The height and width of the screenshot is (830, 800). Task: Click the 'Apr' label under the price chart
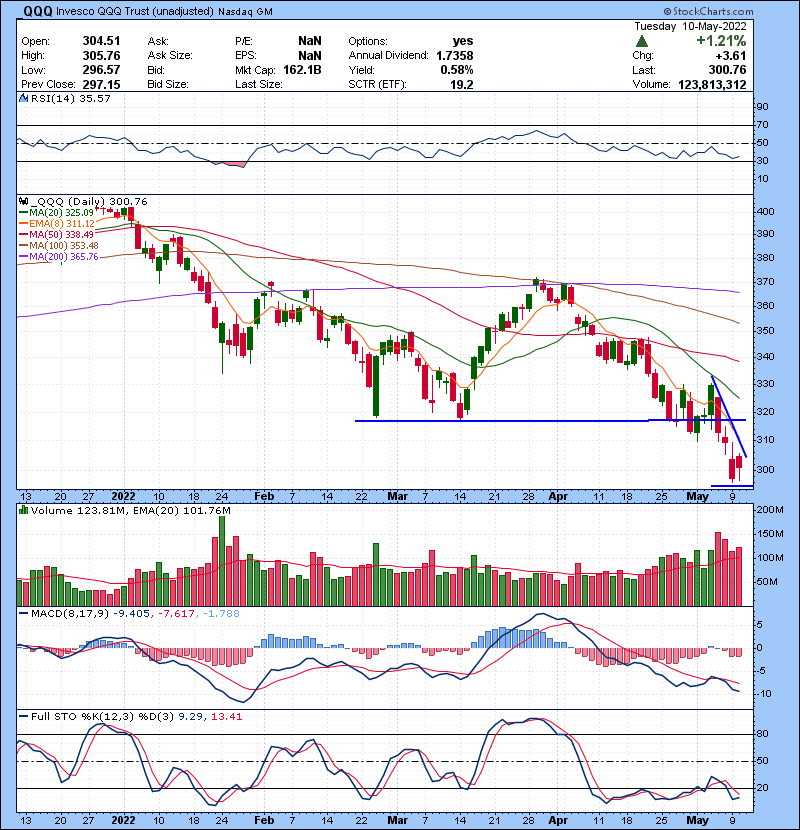558,497
